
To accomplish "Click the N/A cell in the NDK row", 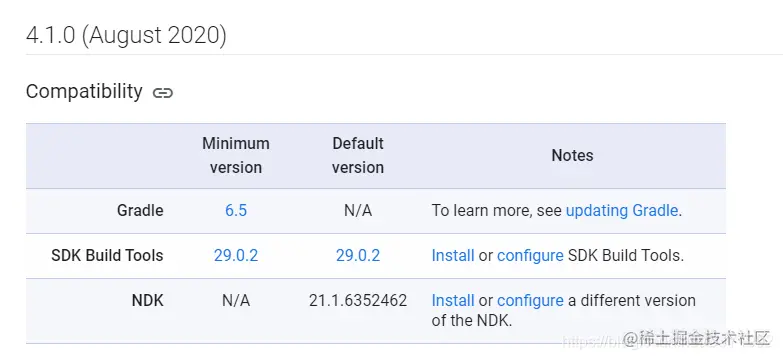I will pyautogui.click(x=236, y=301).
